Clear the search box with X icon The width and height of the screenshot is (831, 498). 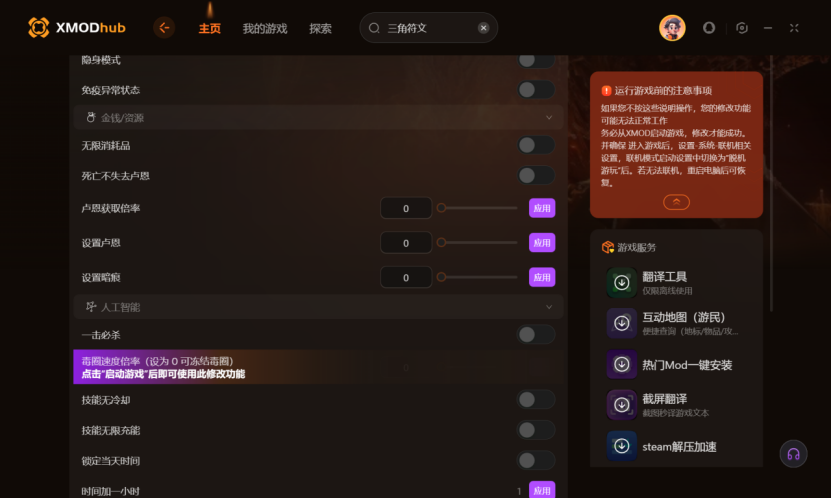[483, 28]
